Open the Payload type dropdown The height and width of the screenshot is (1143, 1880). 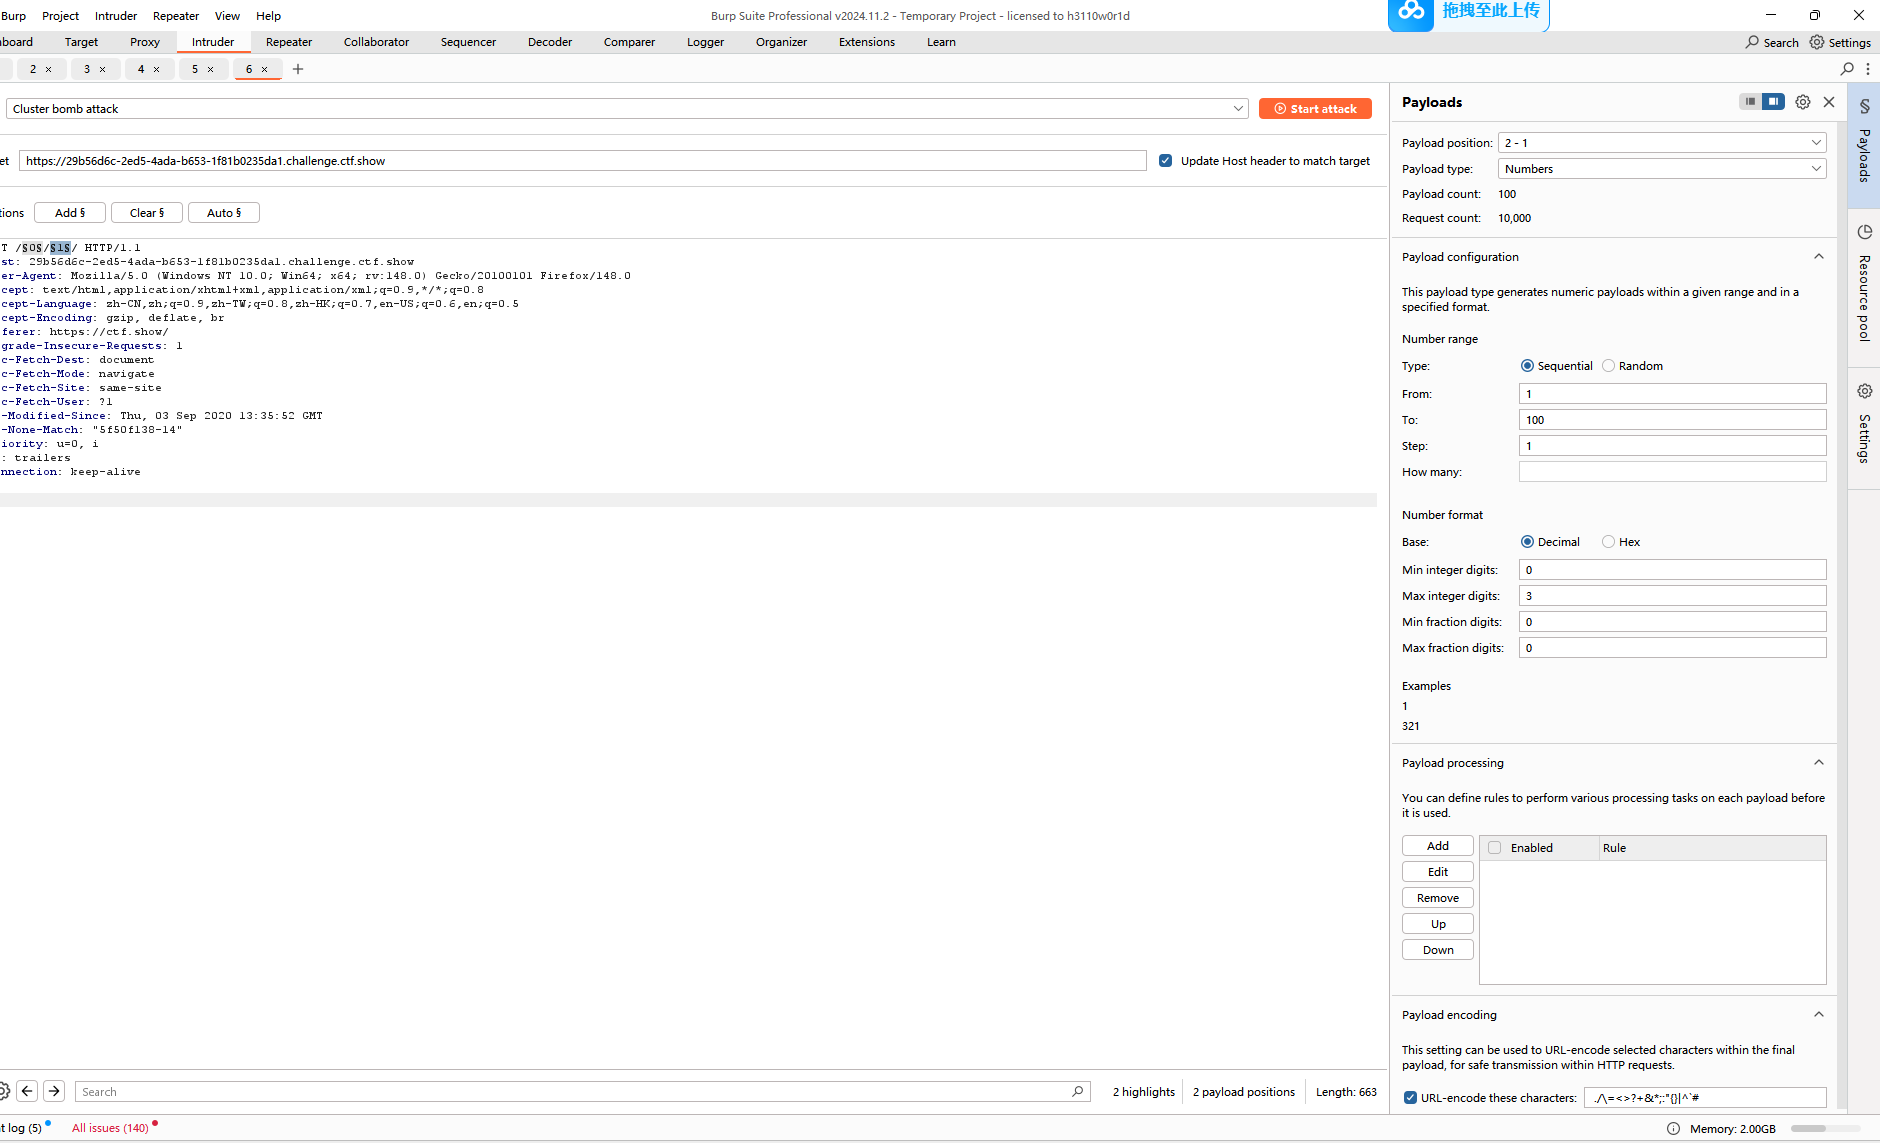pos(1662,169)
